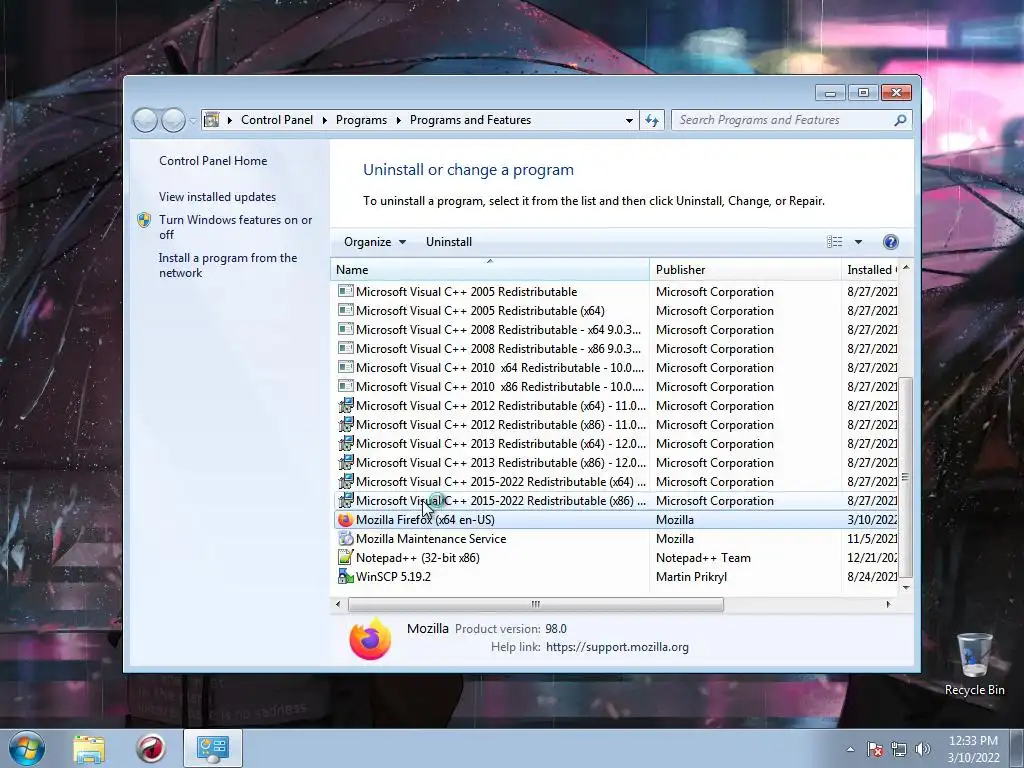
Task: Open Control Panel Home link
Action: pos(213,161)
